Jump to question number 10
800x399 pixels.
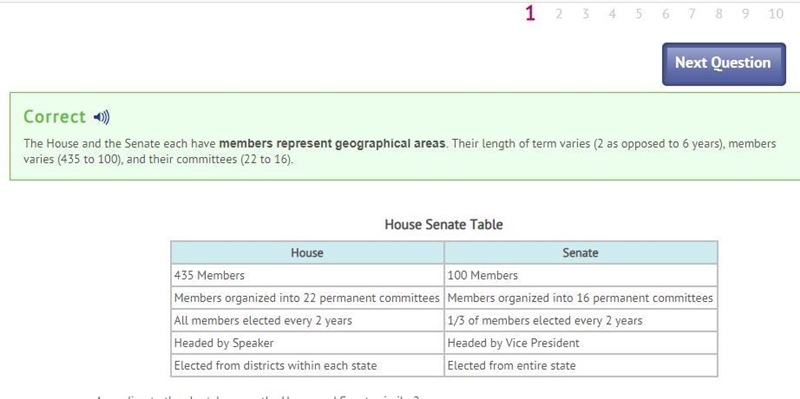[x=776, y=14]
